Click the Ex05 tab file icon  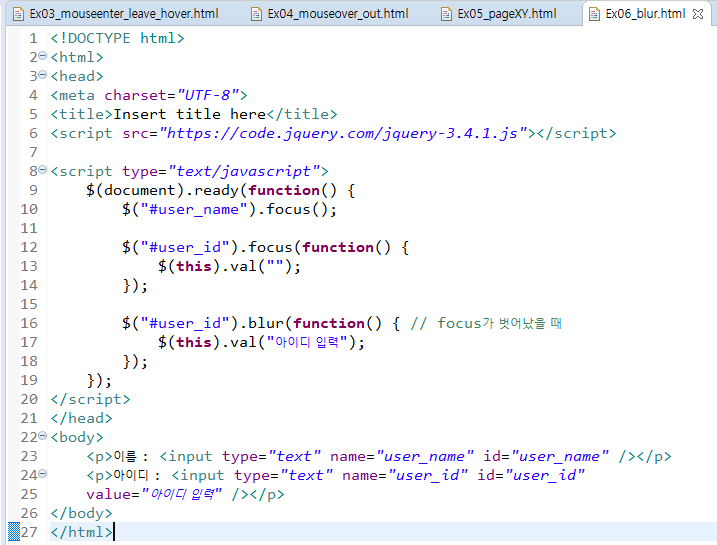coord(446,14)
